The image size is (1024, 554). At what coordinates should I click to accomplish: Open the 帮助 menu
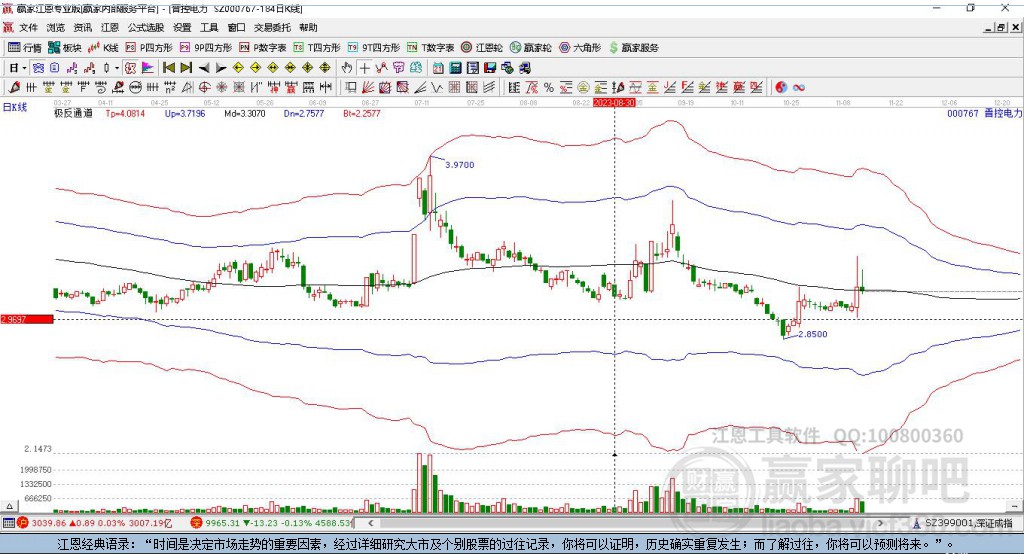point(308,27)
